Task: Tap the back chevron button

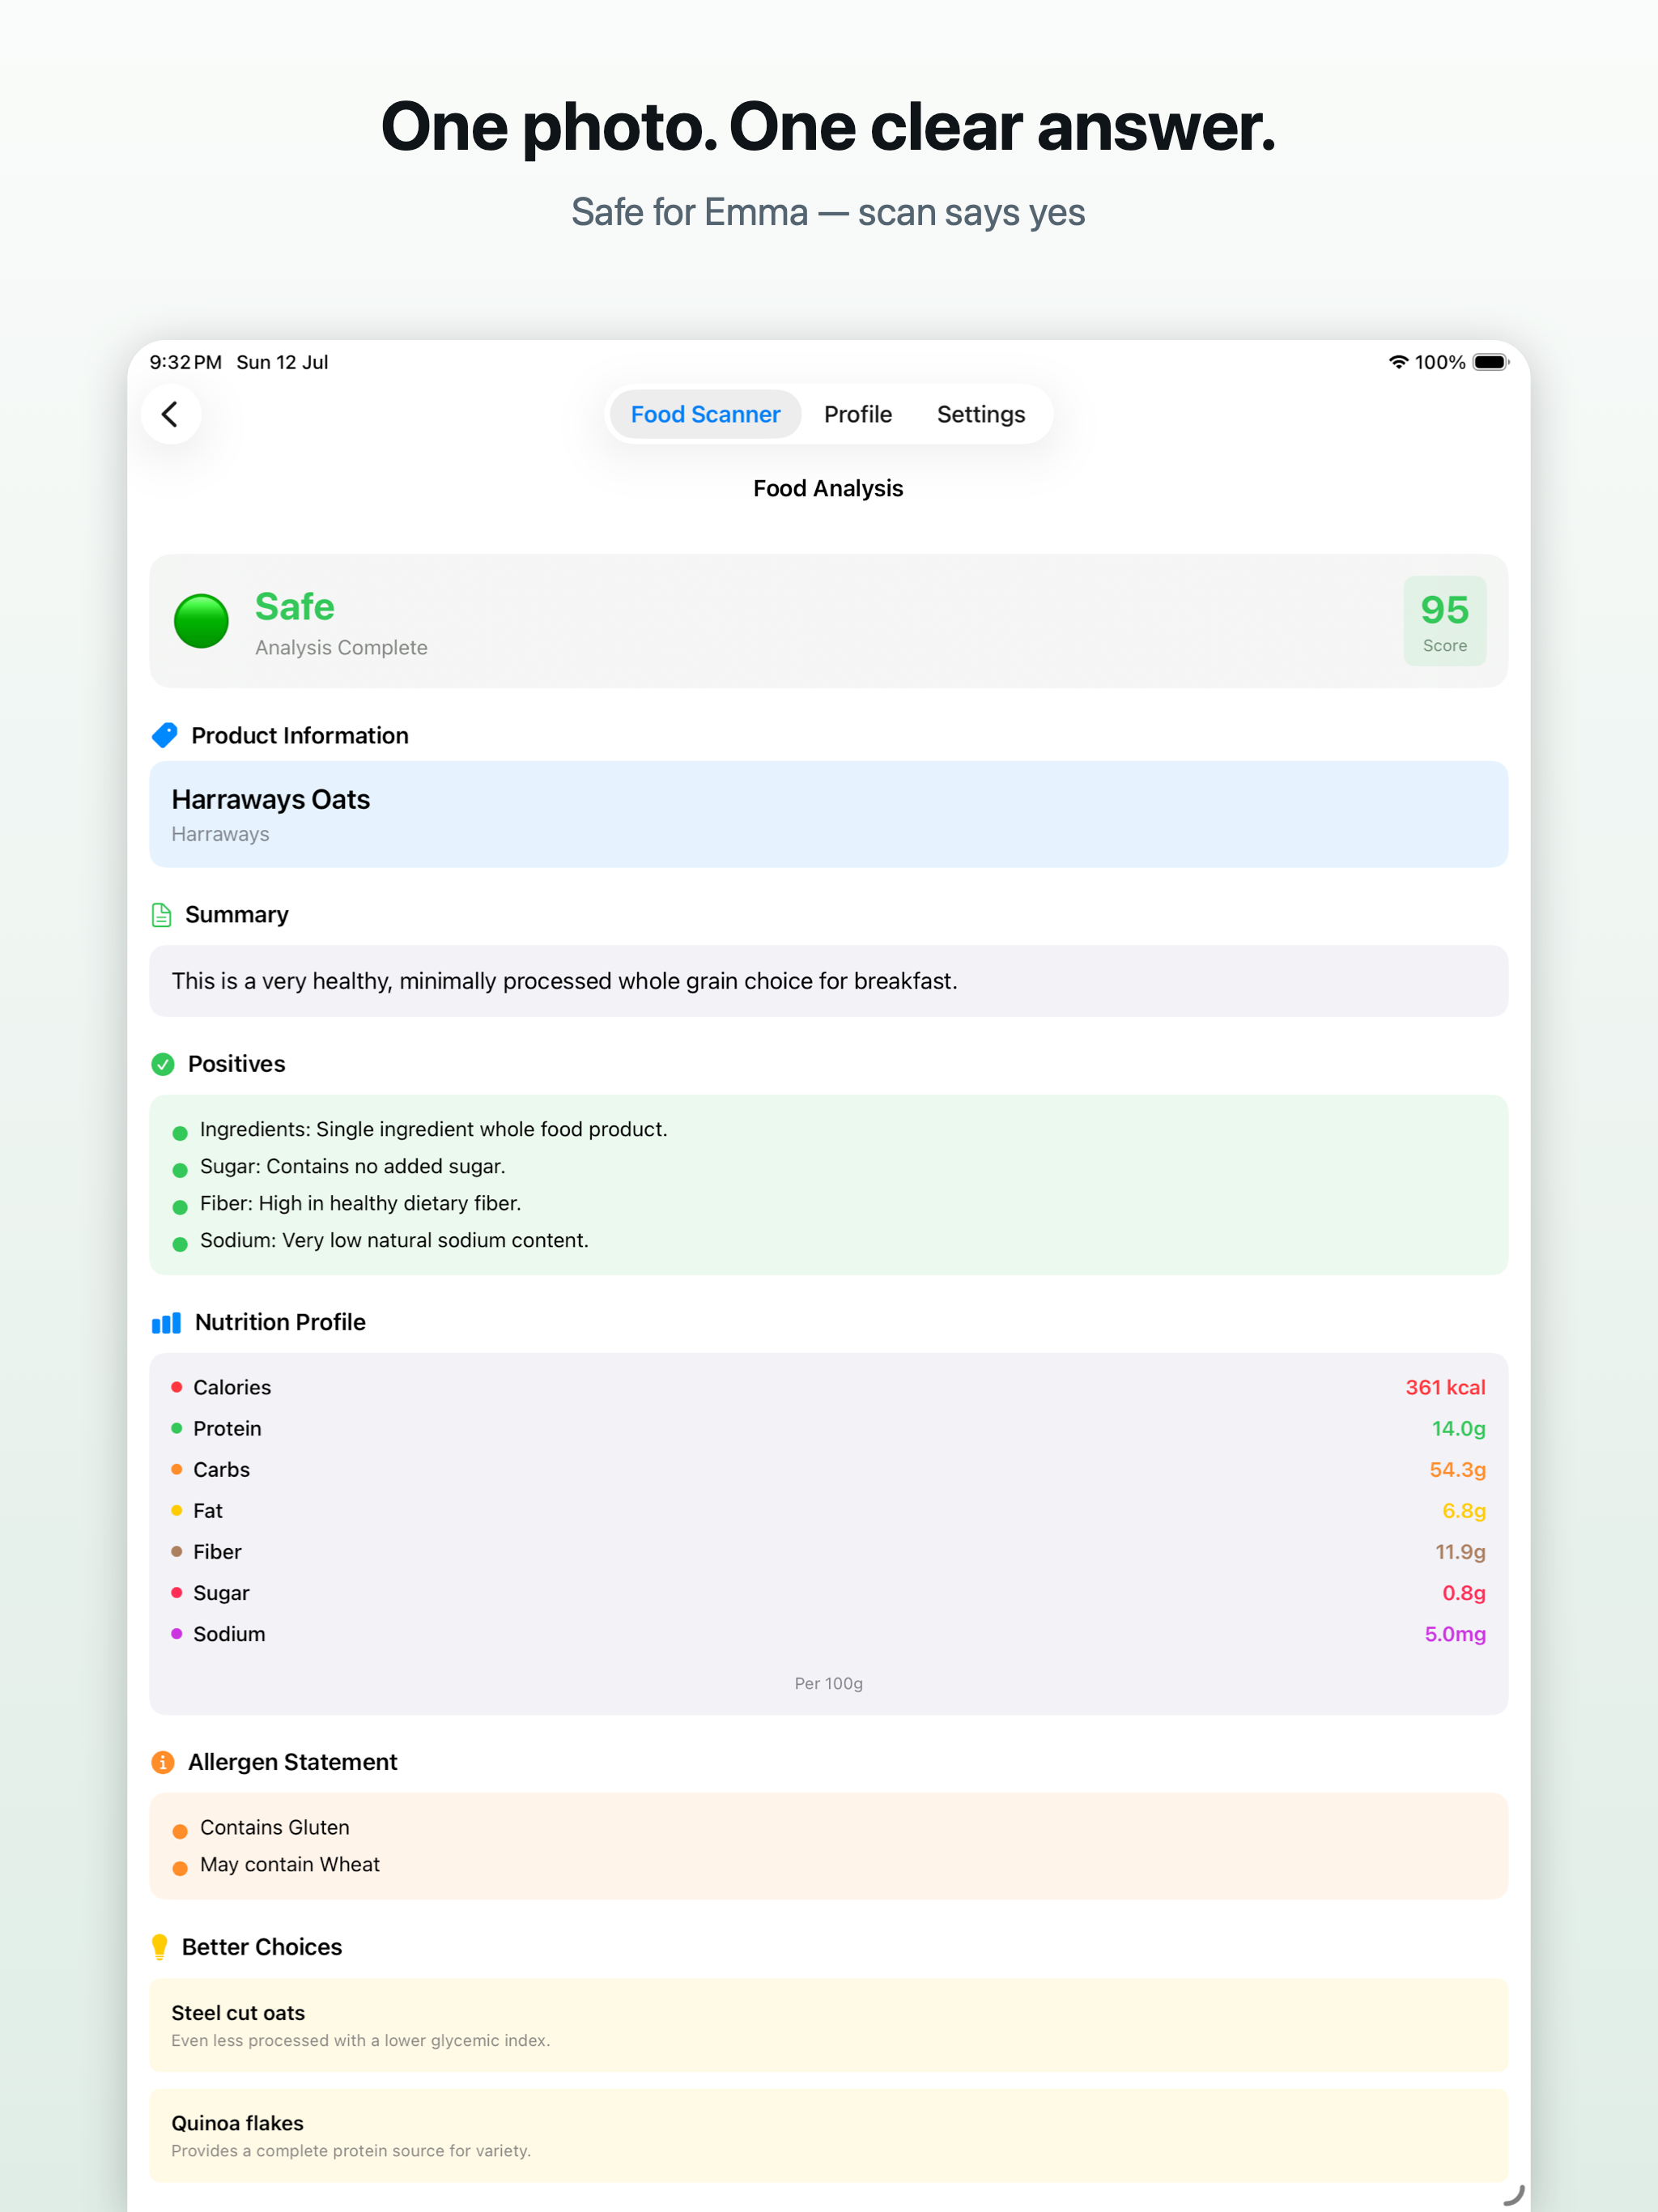Action: point(171,414)
